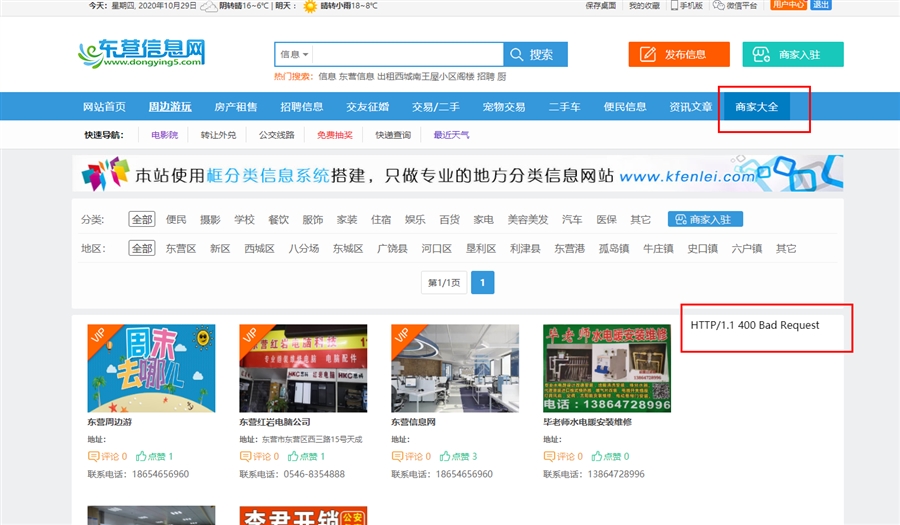Open the 商家大全 navigation tab

[756, 107]
